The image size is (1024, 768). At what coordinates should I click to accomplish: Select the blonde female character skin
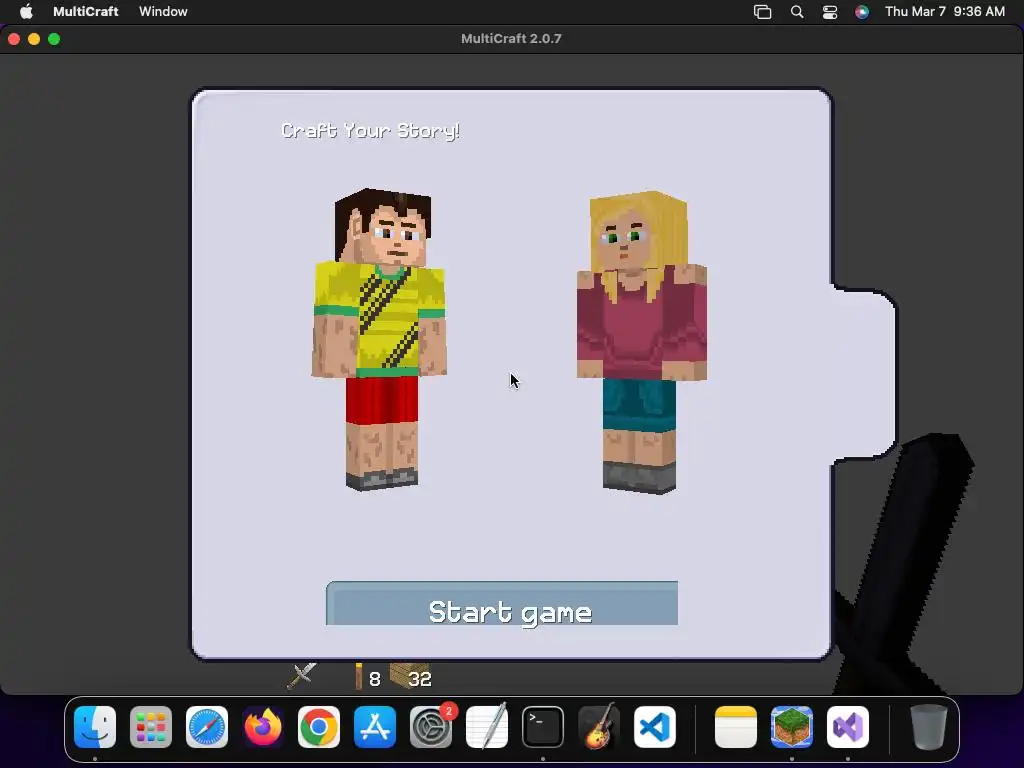tap(641, 342)
